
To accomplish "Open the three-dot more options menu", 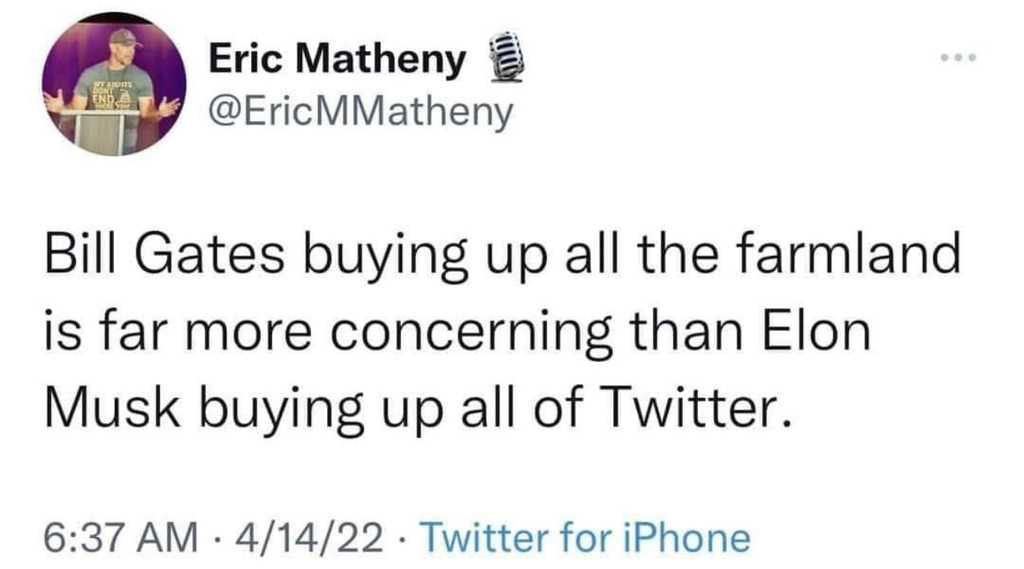I will point(957,59).
